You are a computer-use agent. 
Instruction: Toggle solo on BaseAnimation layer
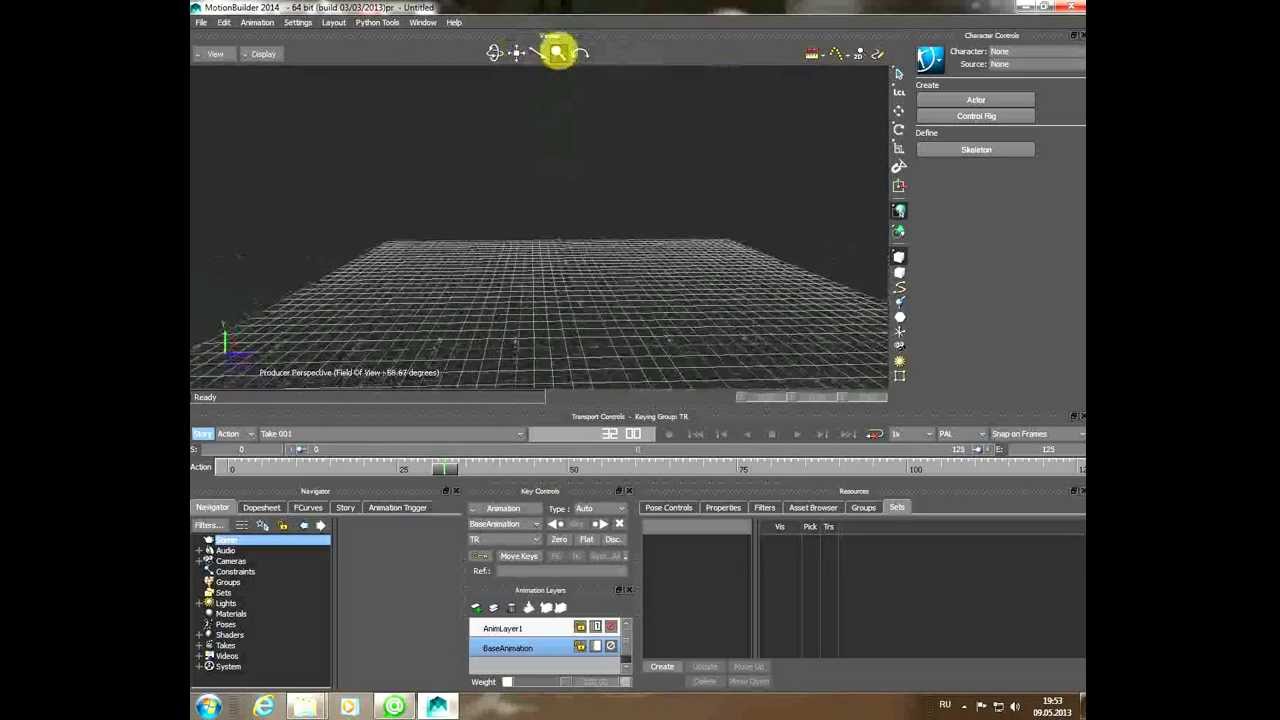(596, 646)
